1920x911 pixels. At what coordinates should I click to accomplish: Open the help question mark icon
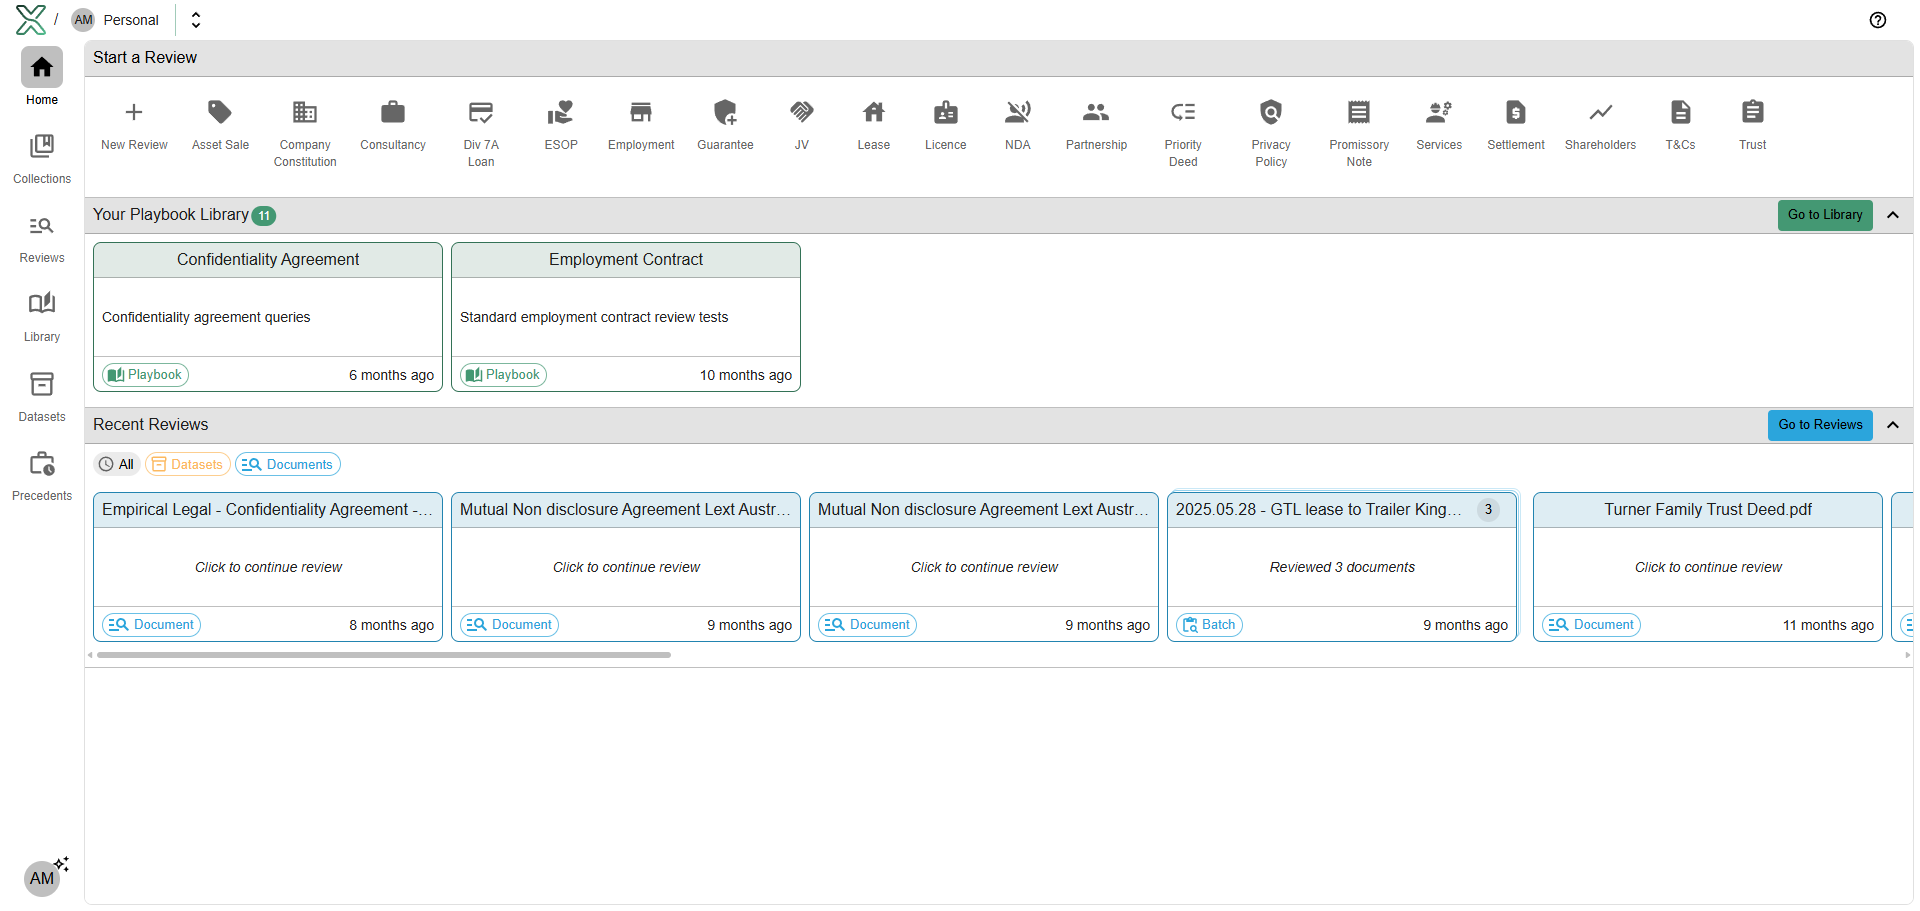coord(1878,20)
